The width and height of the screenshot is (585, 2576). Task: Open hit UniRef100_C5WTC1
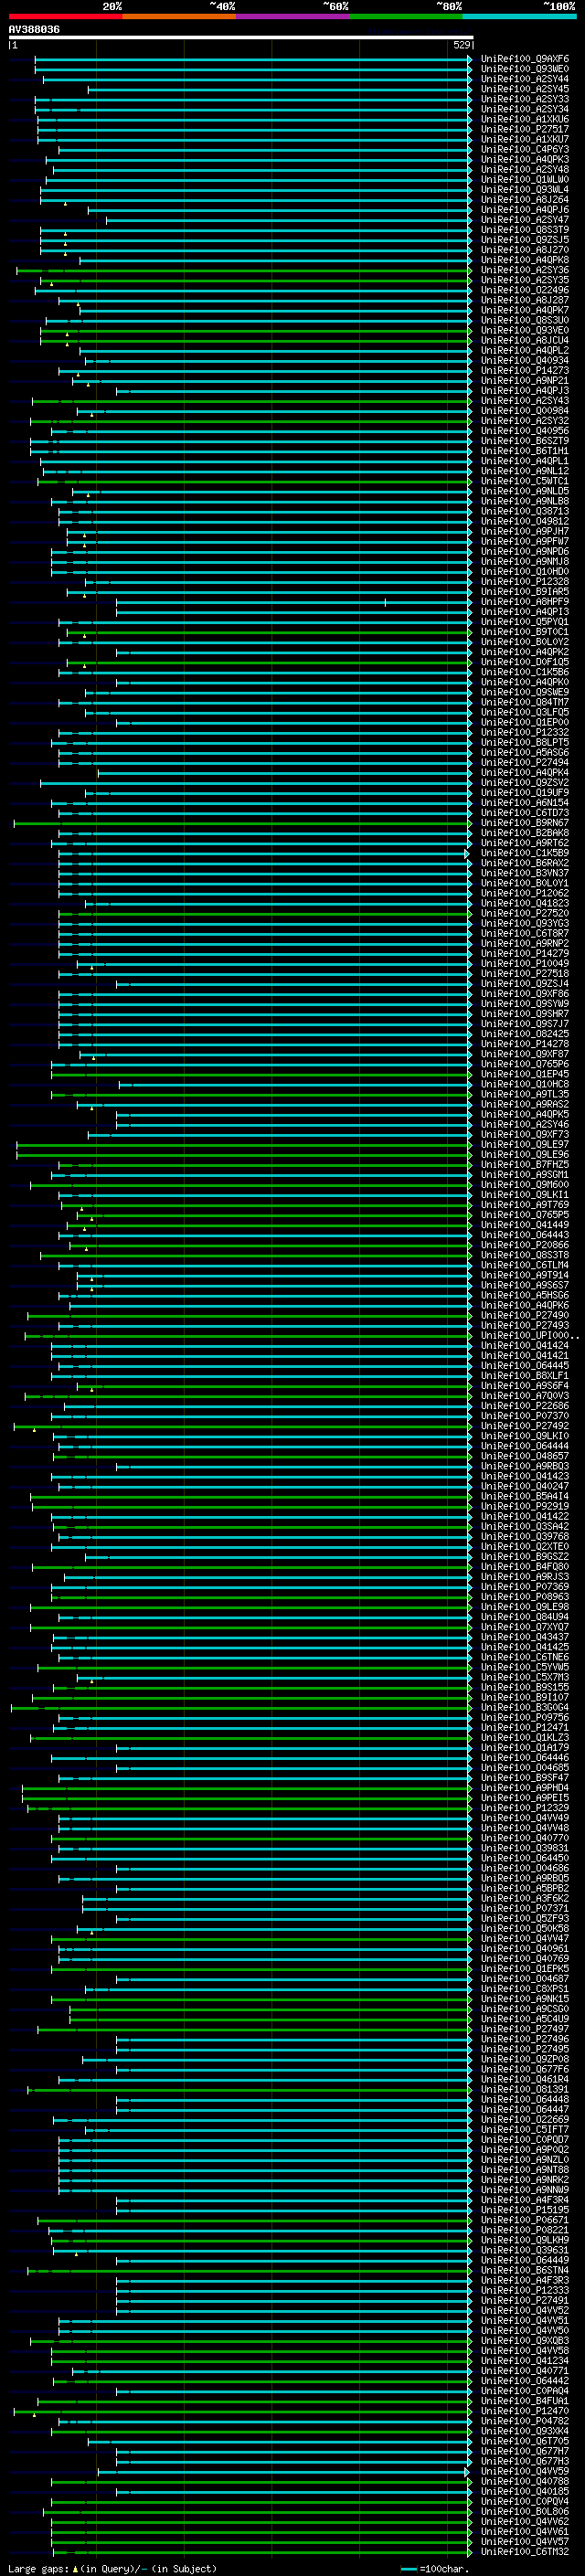coord(525,481)
